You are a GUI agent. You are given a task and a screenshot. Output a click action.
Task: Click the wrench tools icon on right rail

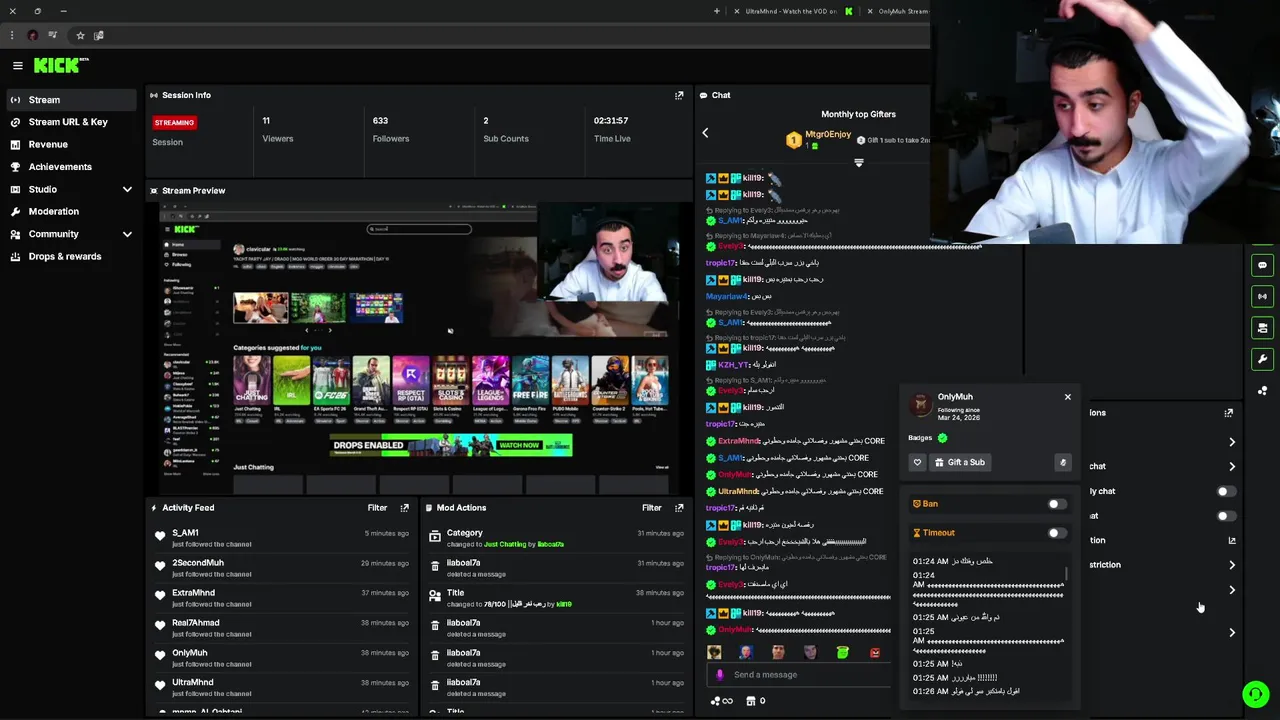(x=1262, y=359)
